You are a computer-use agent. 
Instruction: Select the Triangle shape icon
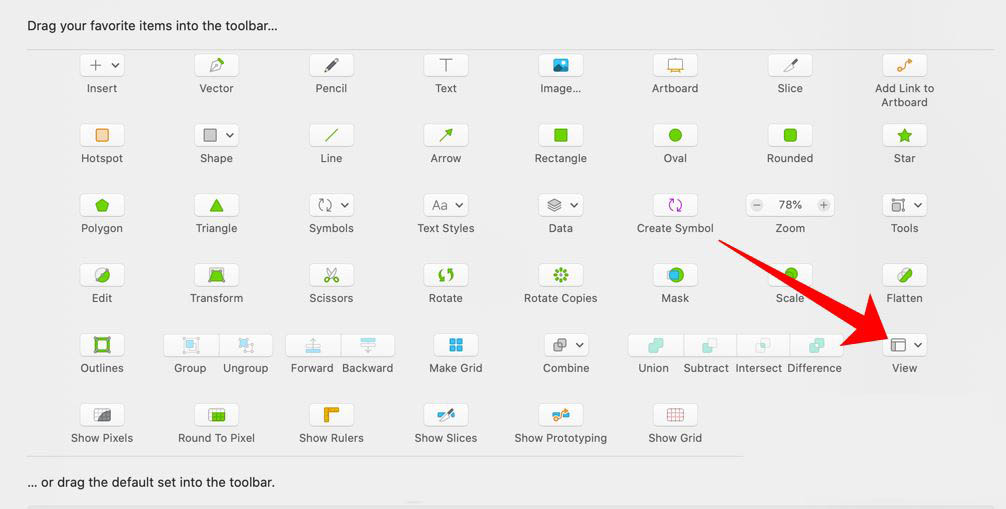216,205
